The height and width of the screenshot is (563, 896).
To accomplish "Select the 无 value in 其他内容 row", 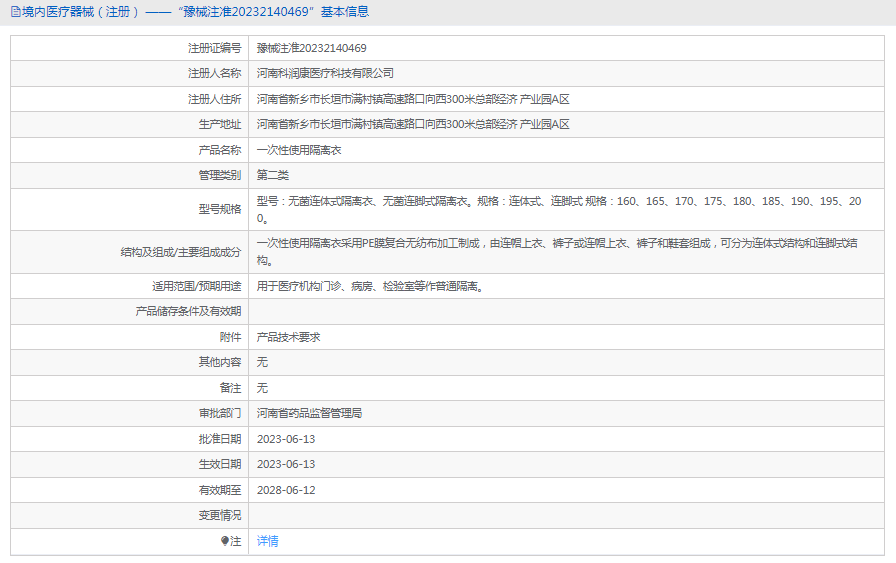I will [262, 362].
